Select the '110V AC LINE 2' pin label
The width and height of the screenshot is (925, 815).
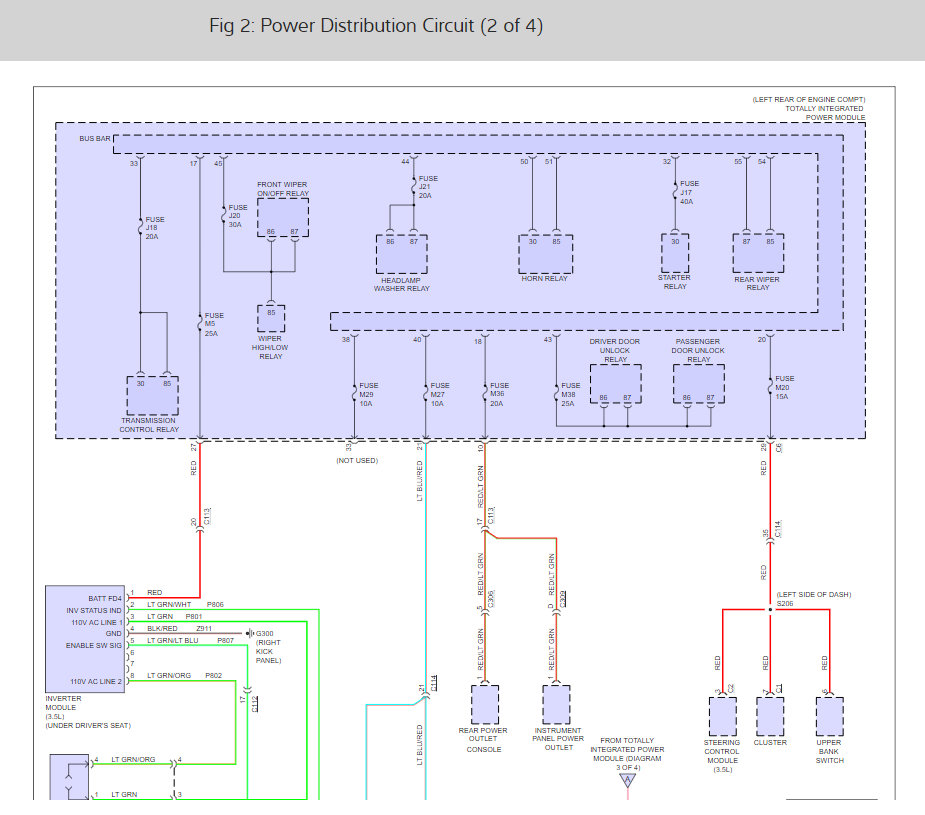pos(96,681)
